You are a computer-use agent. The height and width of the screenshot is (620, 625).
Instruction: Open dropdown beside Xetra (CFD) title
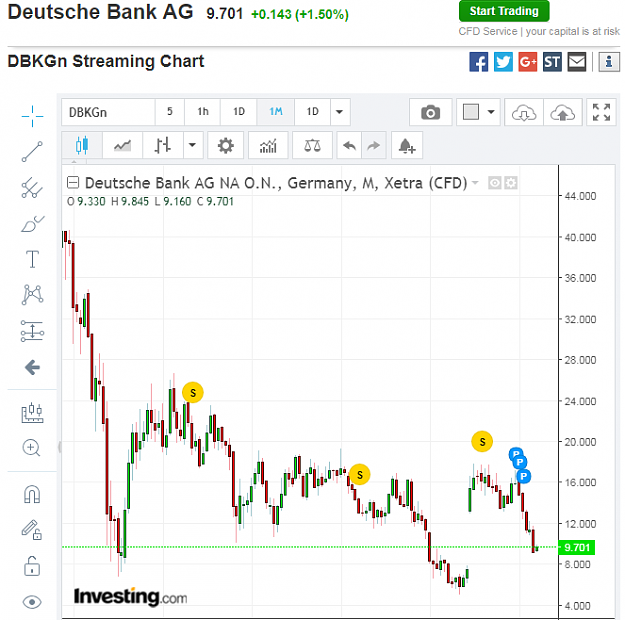pos(475,183)
